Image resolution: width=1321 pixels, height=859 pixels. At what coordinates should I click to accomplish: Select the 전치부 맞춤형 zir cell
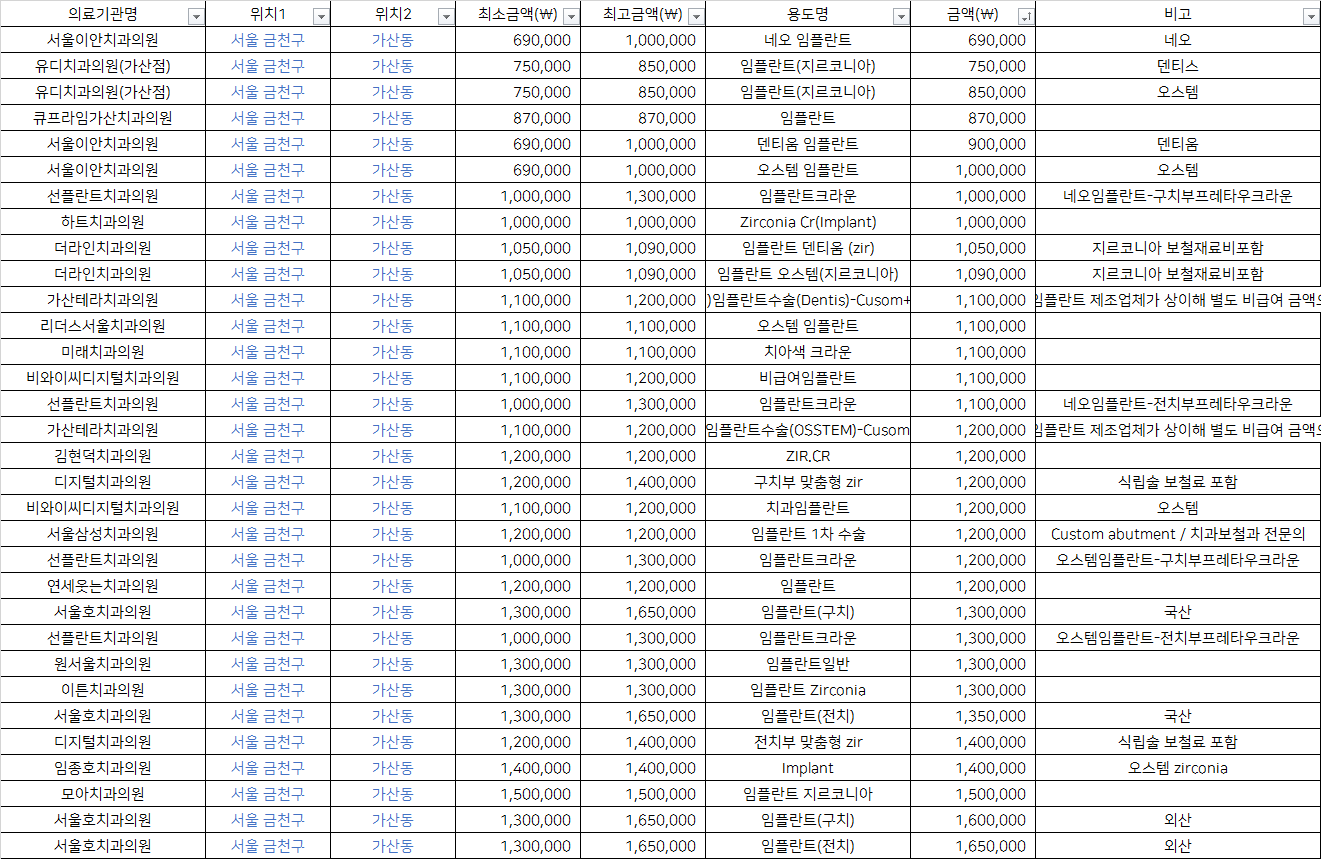[x=808, y=742]
